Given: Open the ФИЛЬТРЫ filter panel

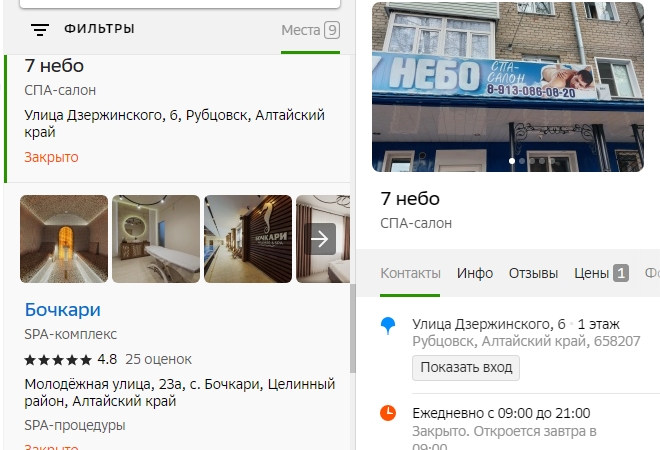Looking at the screenshot, I should click(99, 29).
